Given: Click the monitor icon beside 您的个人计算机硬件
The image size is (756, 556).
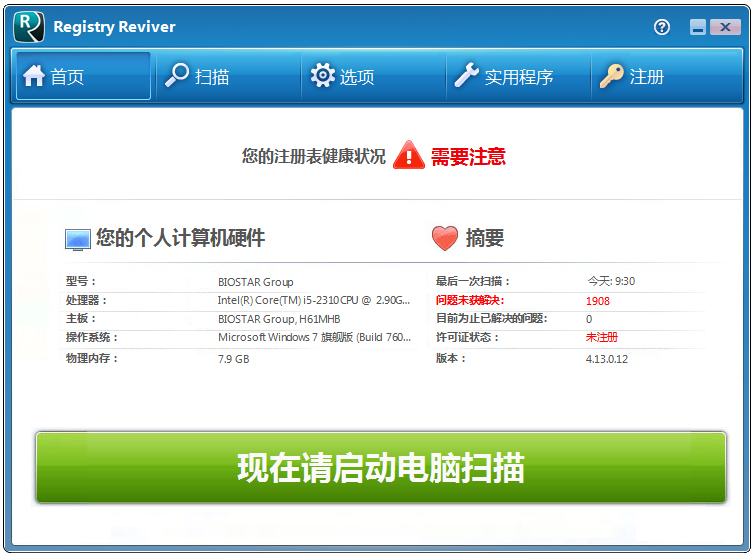Looking at the screenshot, I should [78, 240].
